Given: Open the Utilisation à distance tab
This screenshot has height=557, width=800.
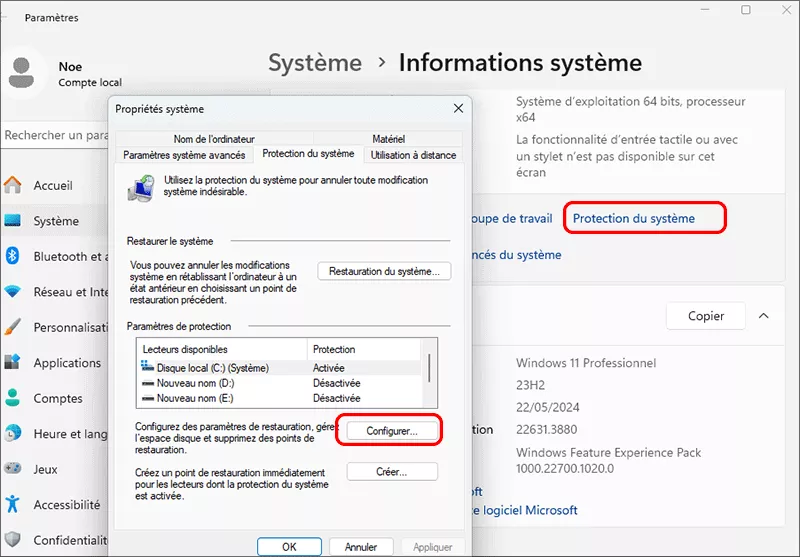Looking at the screenshot, I should [x=413, y=155].
